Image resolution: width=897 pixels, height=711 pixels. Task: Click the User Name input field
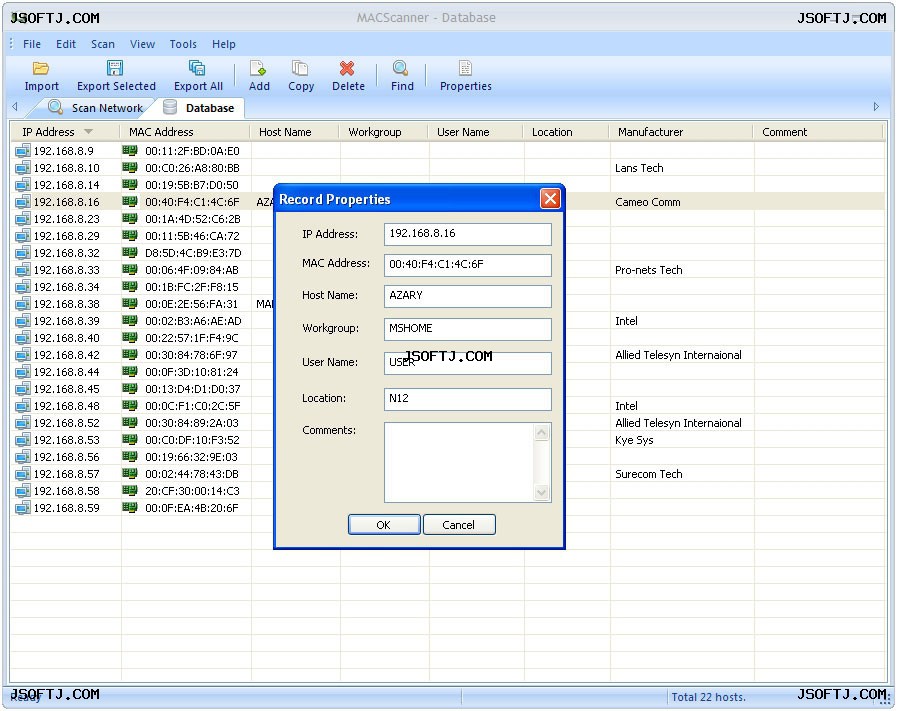467,363
